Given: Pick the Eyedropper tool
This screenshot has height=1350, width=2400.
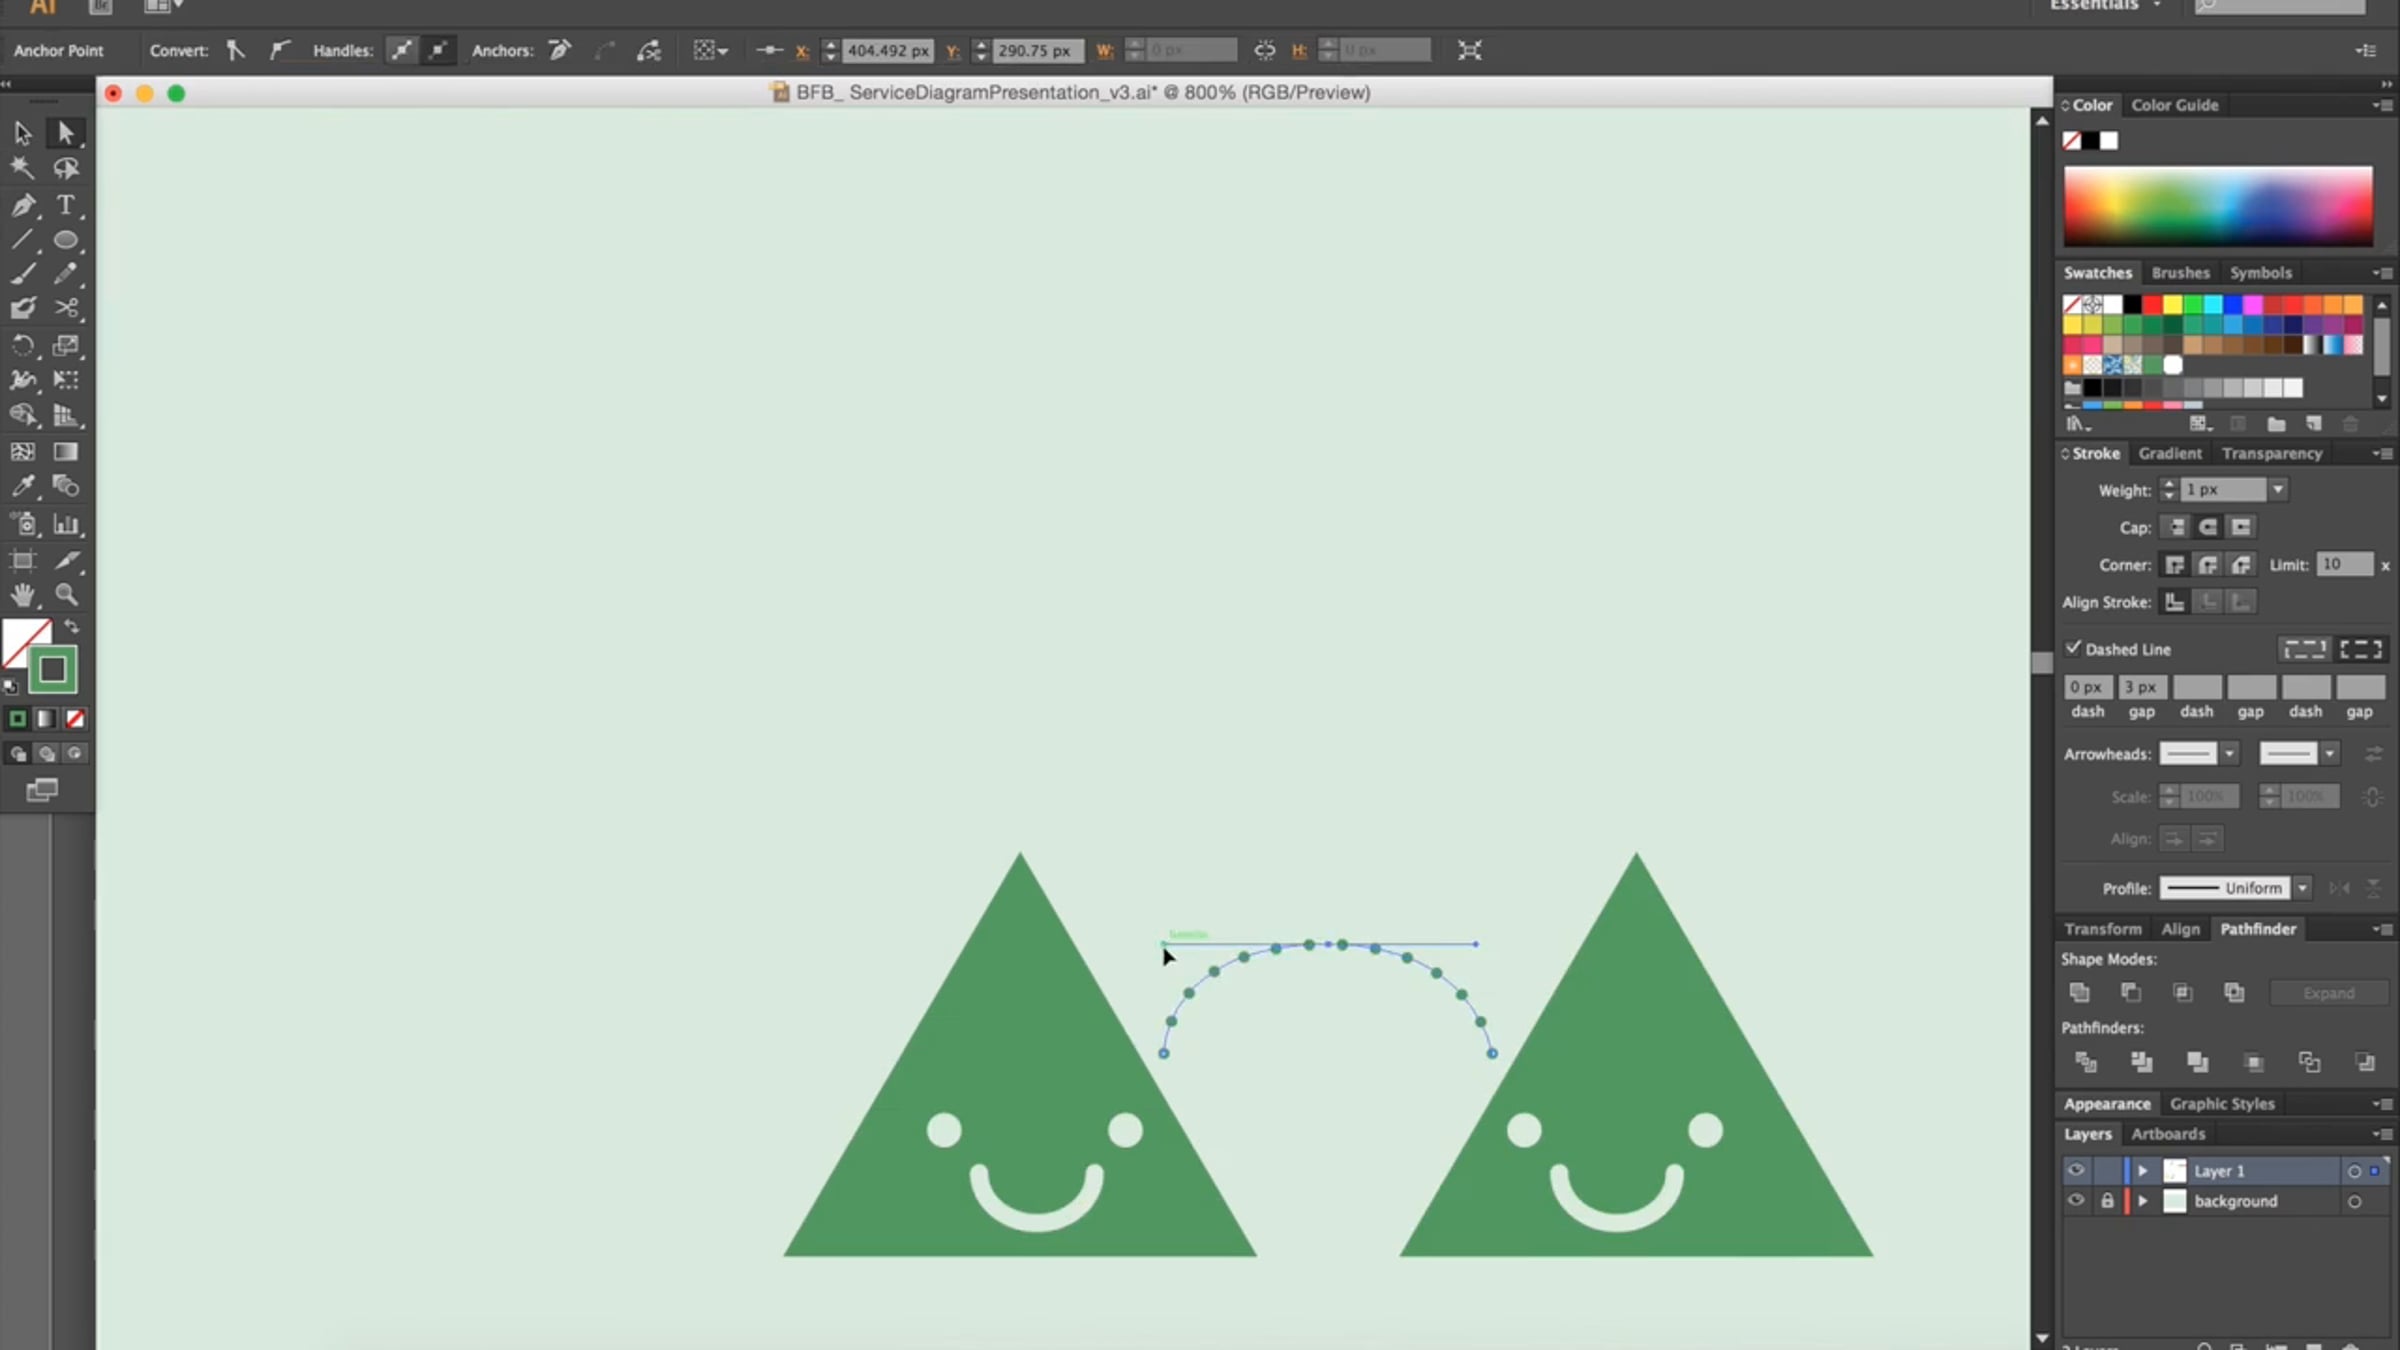Looking at the screenshot, I should [x=23, y=487].
